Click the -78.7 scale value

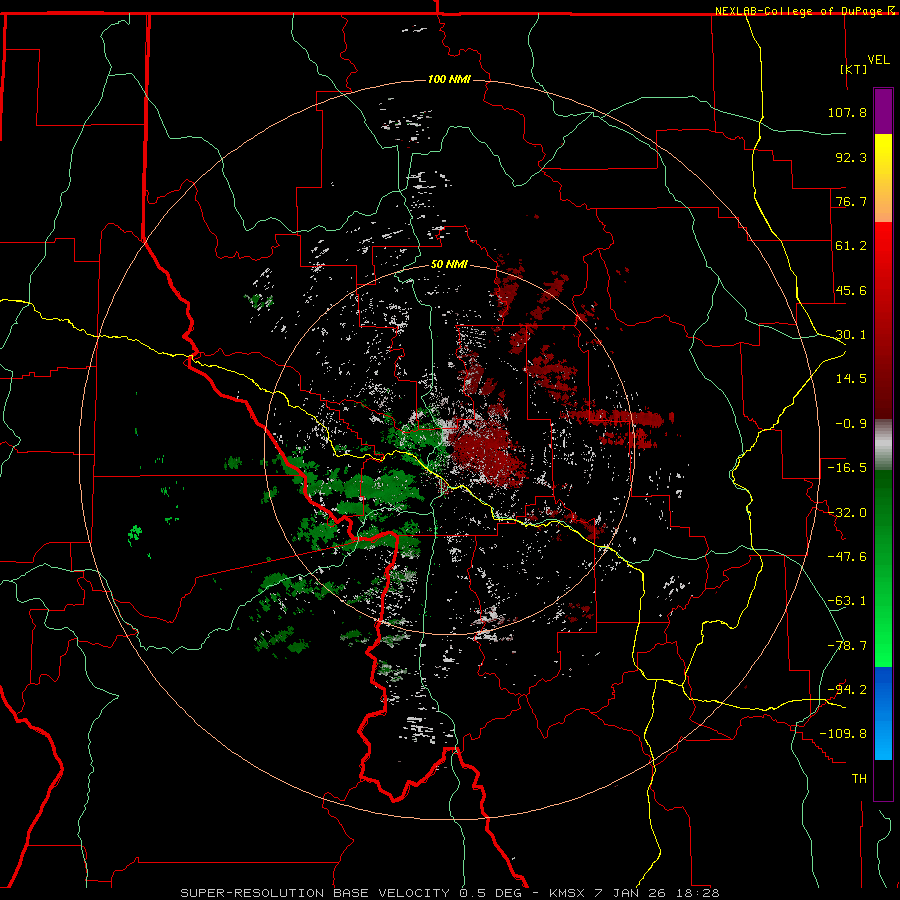847,646
